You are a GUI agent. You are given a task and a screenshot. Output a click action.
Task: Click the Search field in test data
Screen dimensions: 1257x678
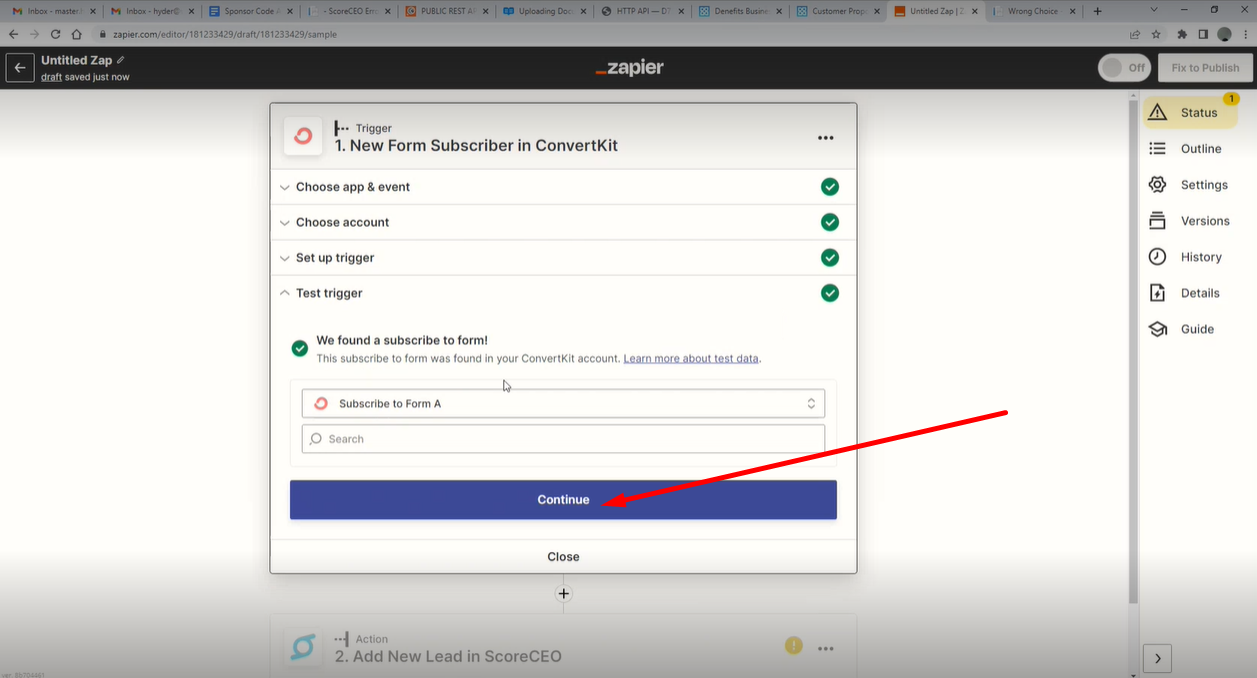(x=563, y=439)
